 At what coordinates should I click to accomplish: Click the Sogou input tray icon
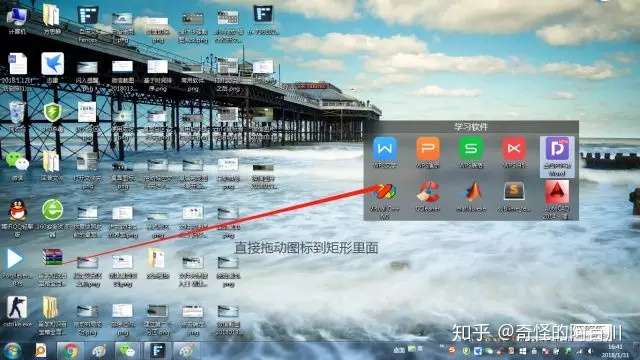(452, 350)
